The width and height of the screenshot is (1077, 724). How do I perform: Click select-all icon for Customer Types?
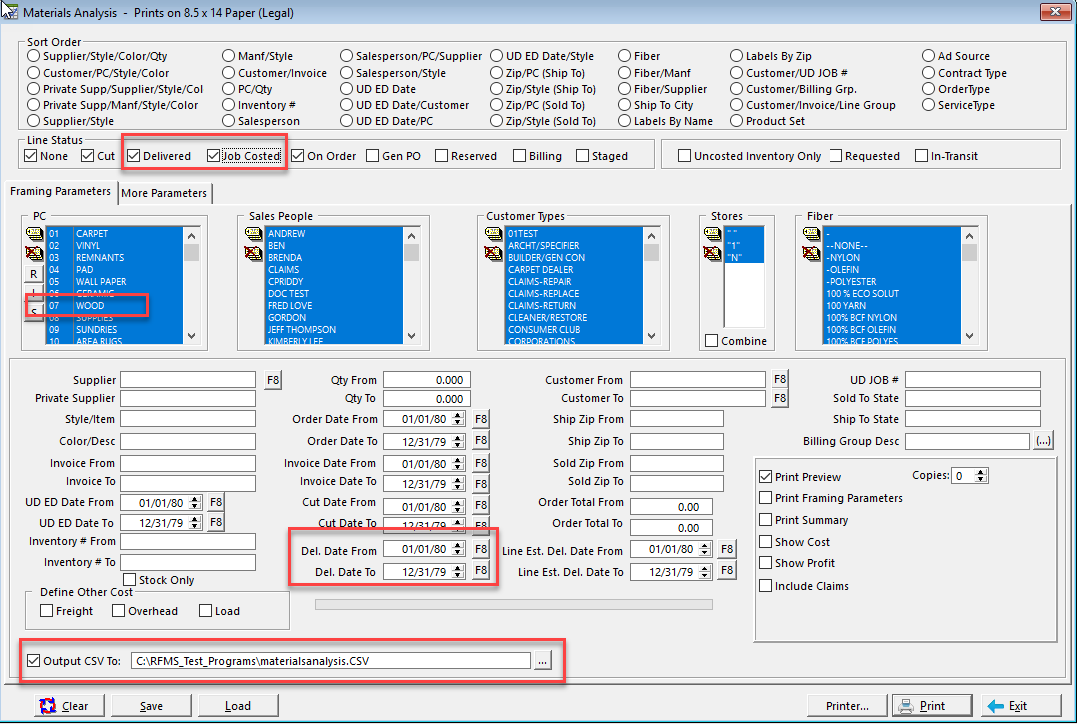(x=492, y=234)
